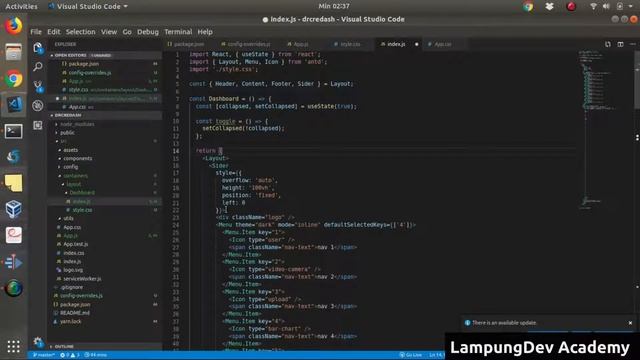The height and width of the screenshot is (360, 640).
Task: Open Files manager from the dock
Action: [x=13, y=52]
